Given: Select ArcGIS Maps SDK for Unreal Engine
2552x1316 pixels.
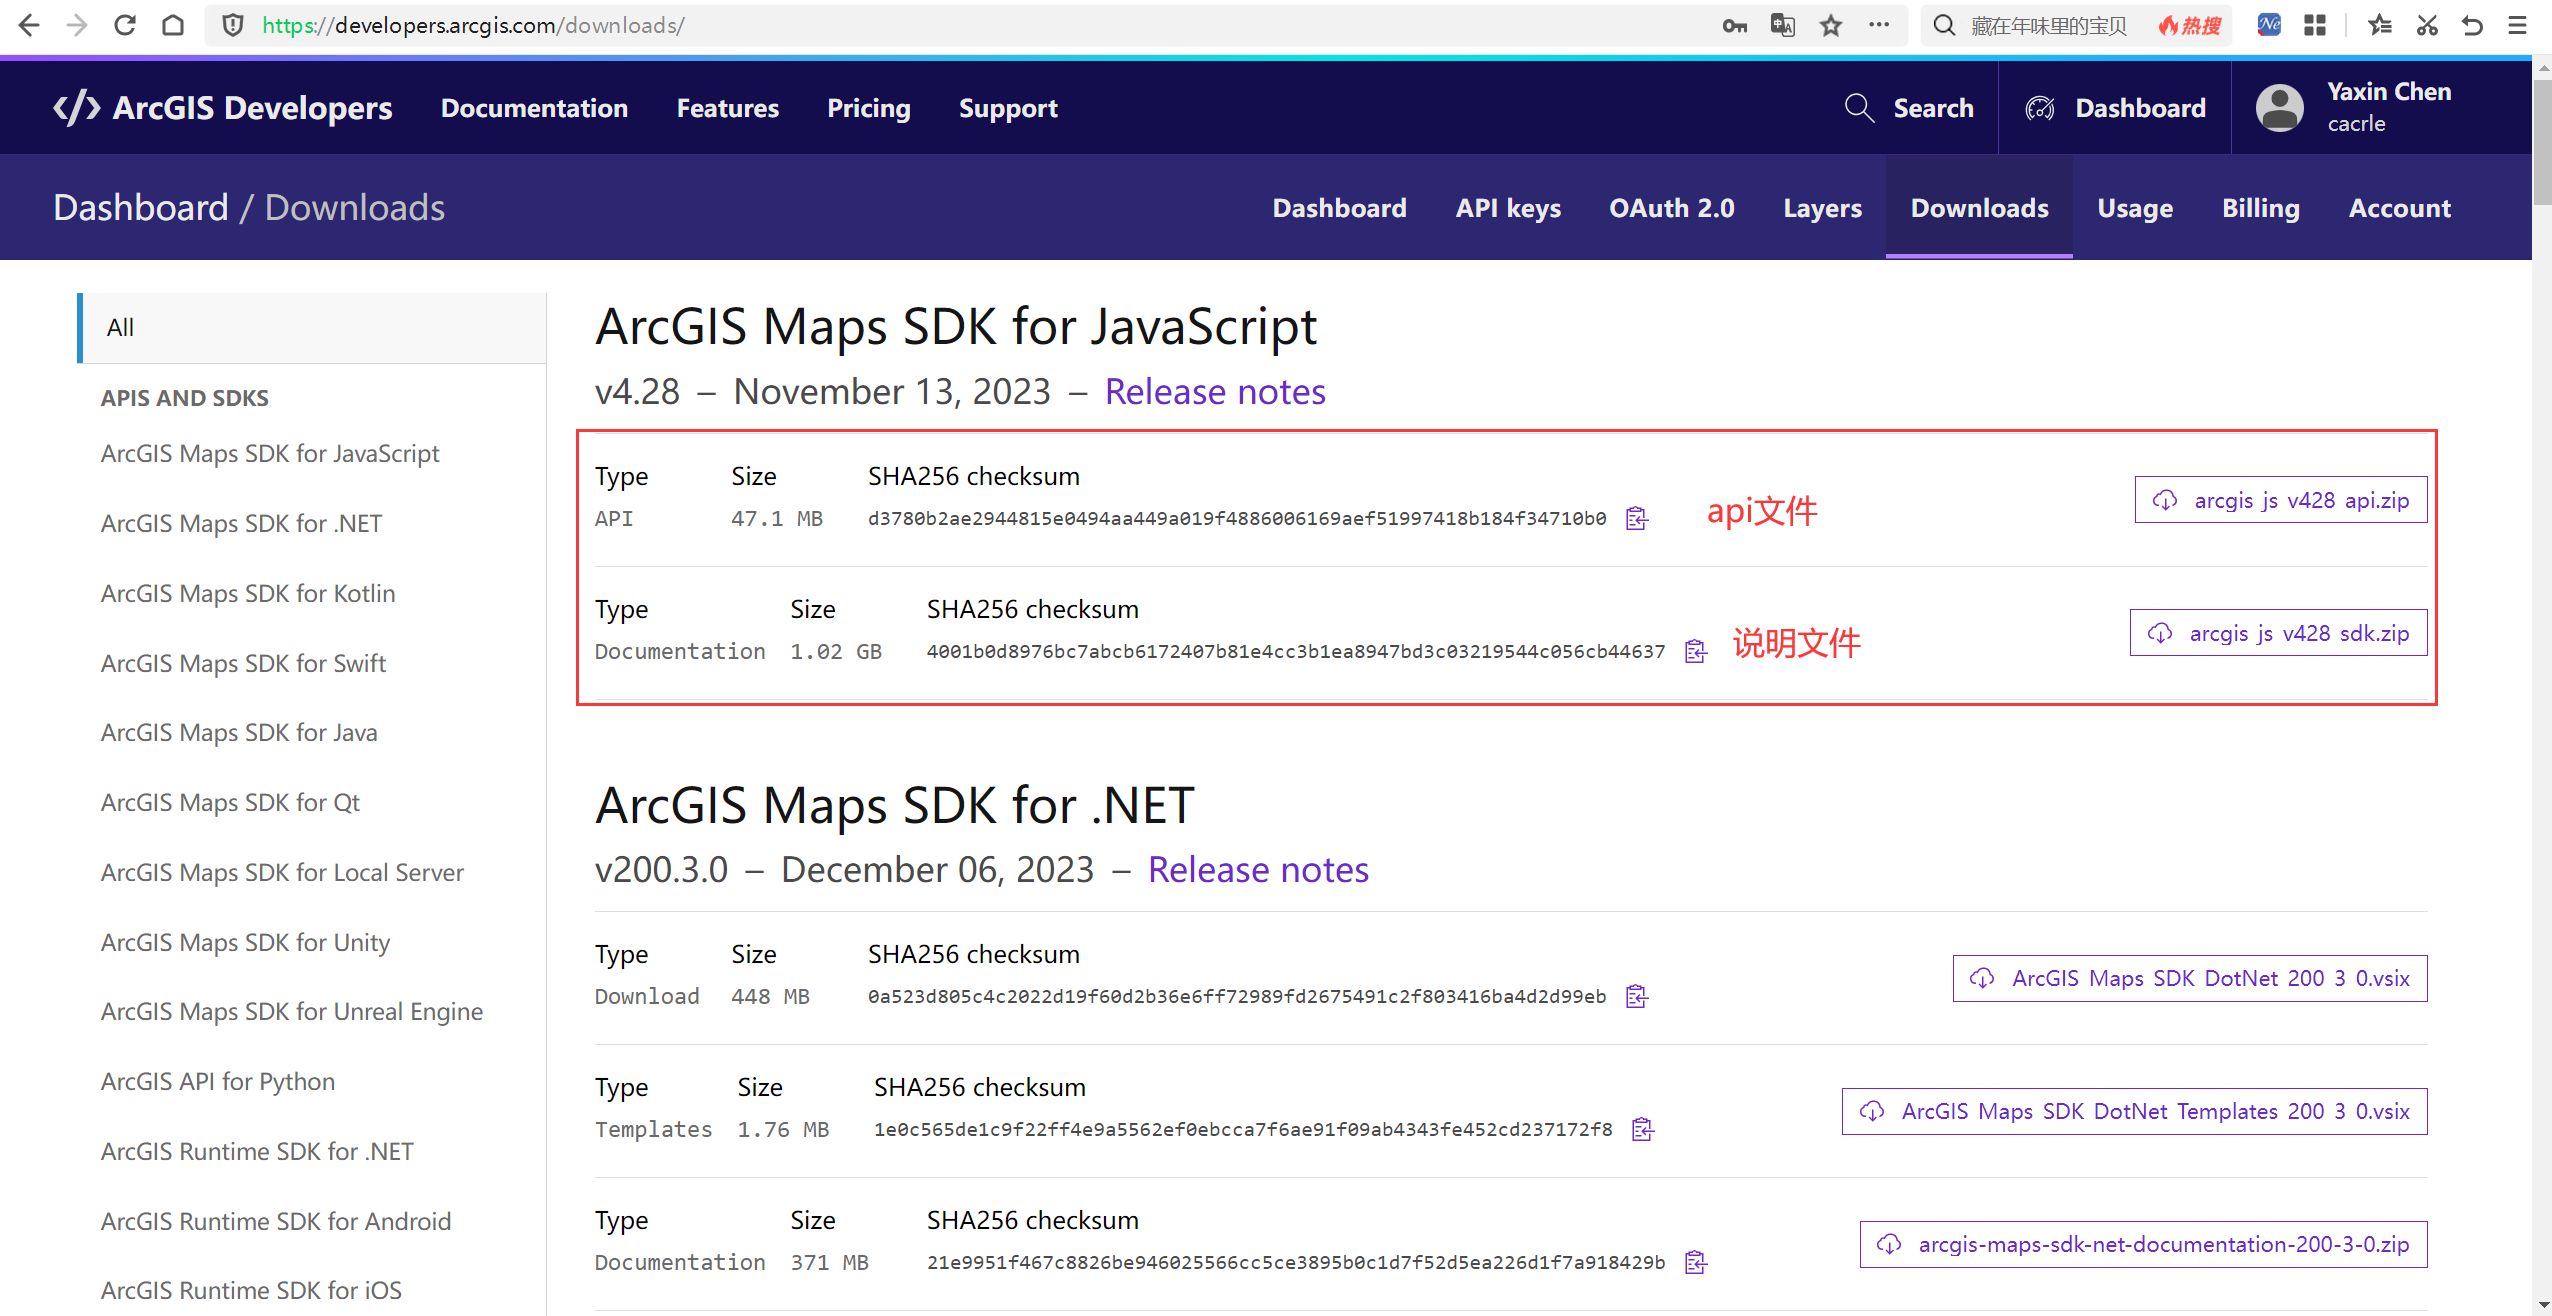Looking at the screenshot, I should pos(292,1011).
